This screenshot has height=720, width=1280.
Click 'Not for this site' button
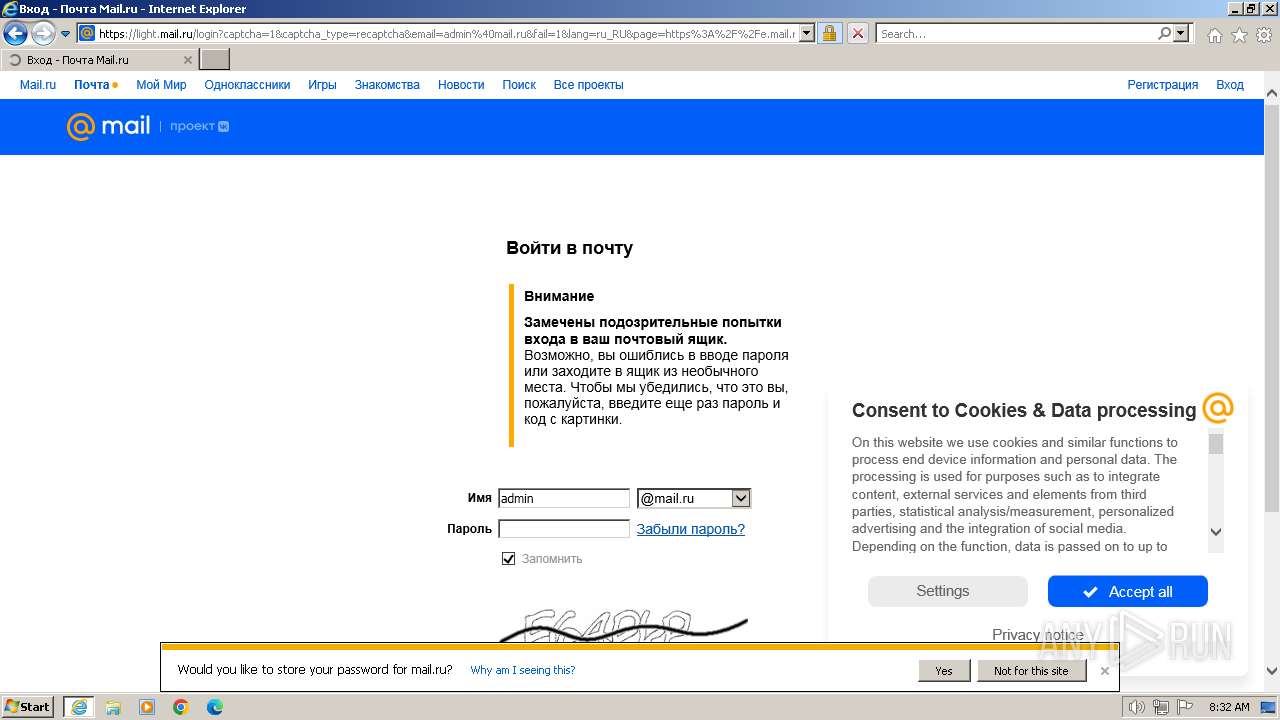[x=1031, y=671]
